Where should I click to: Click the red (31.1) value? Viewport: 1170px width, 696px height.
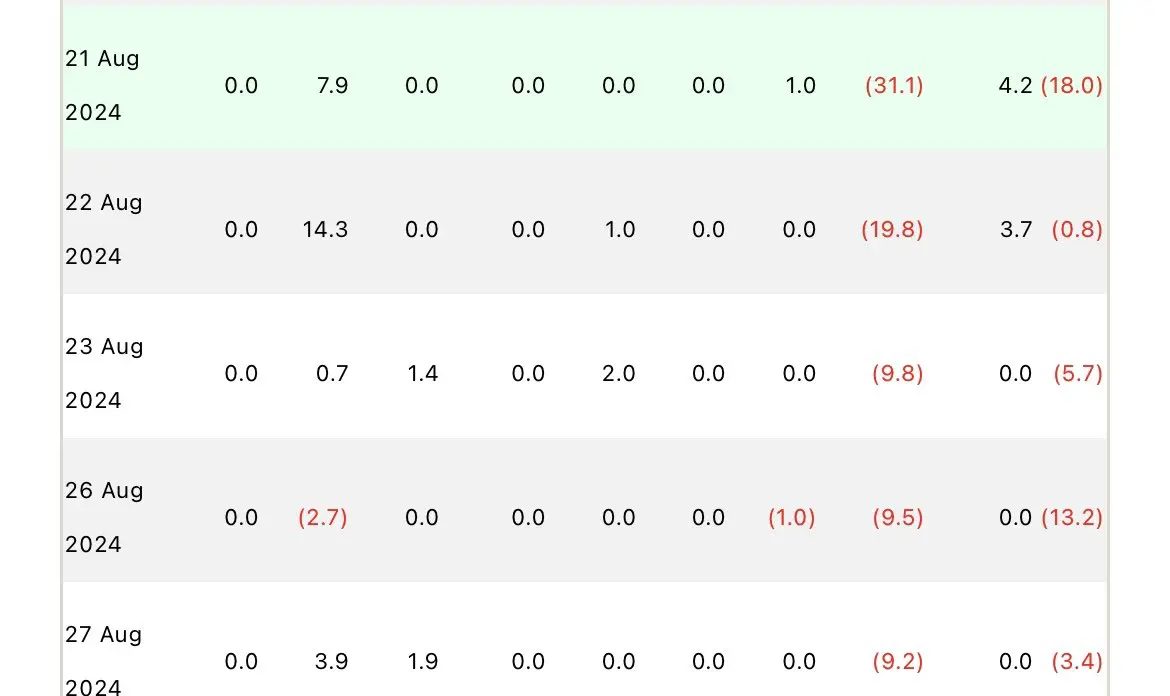(x=894, y=86)
